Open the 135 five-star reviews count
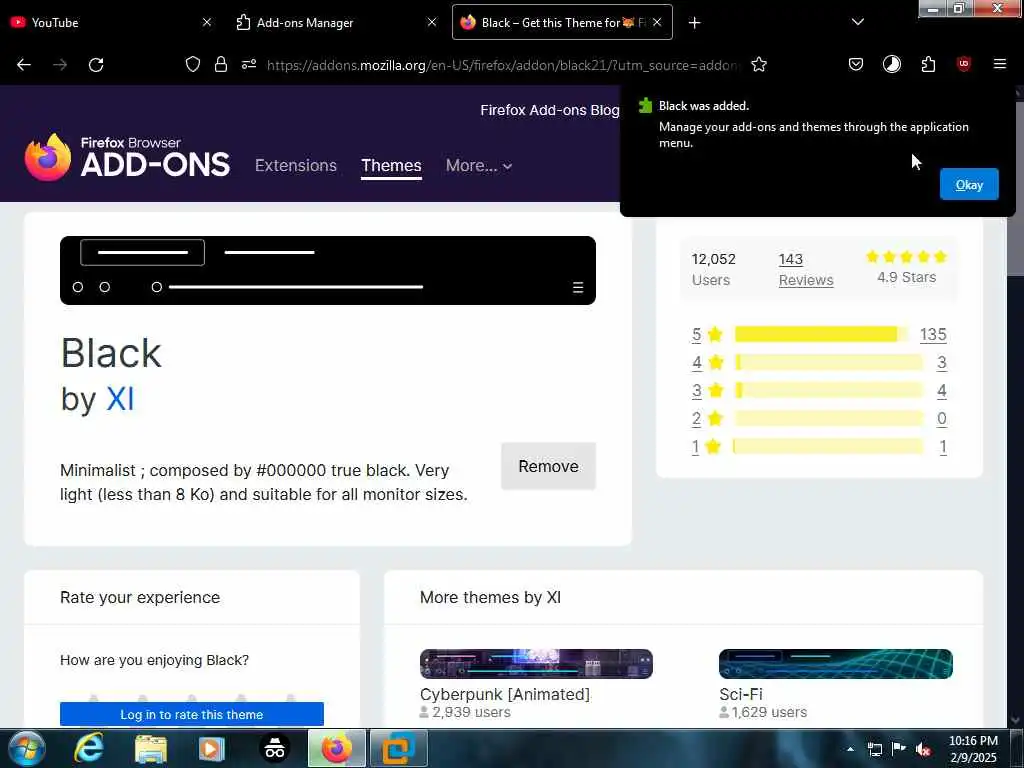The height and width of the screenshot is (768, 1024). [x=933, y=334]
